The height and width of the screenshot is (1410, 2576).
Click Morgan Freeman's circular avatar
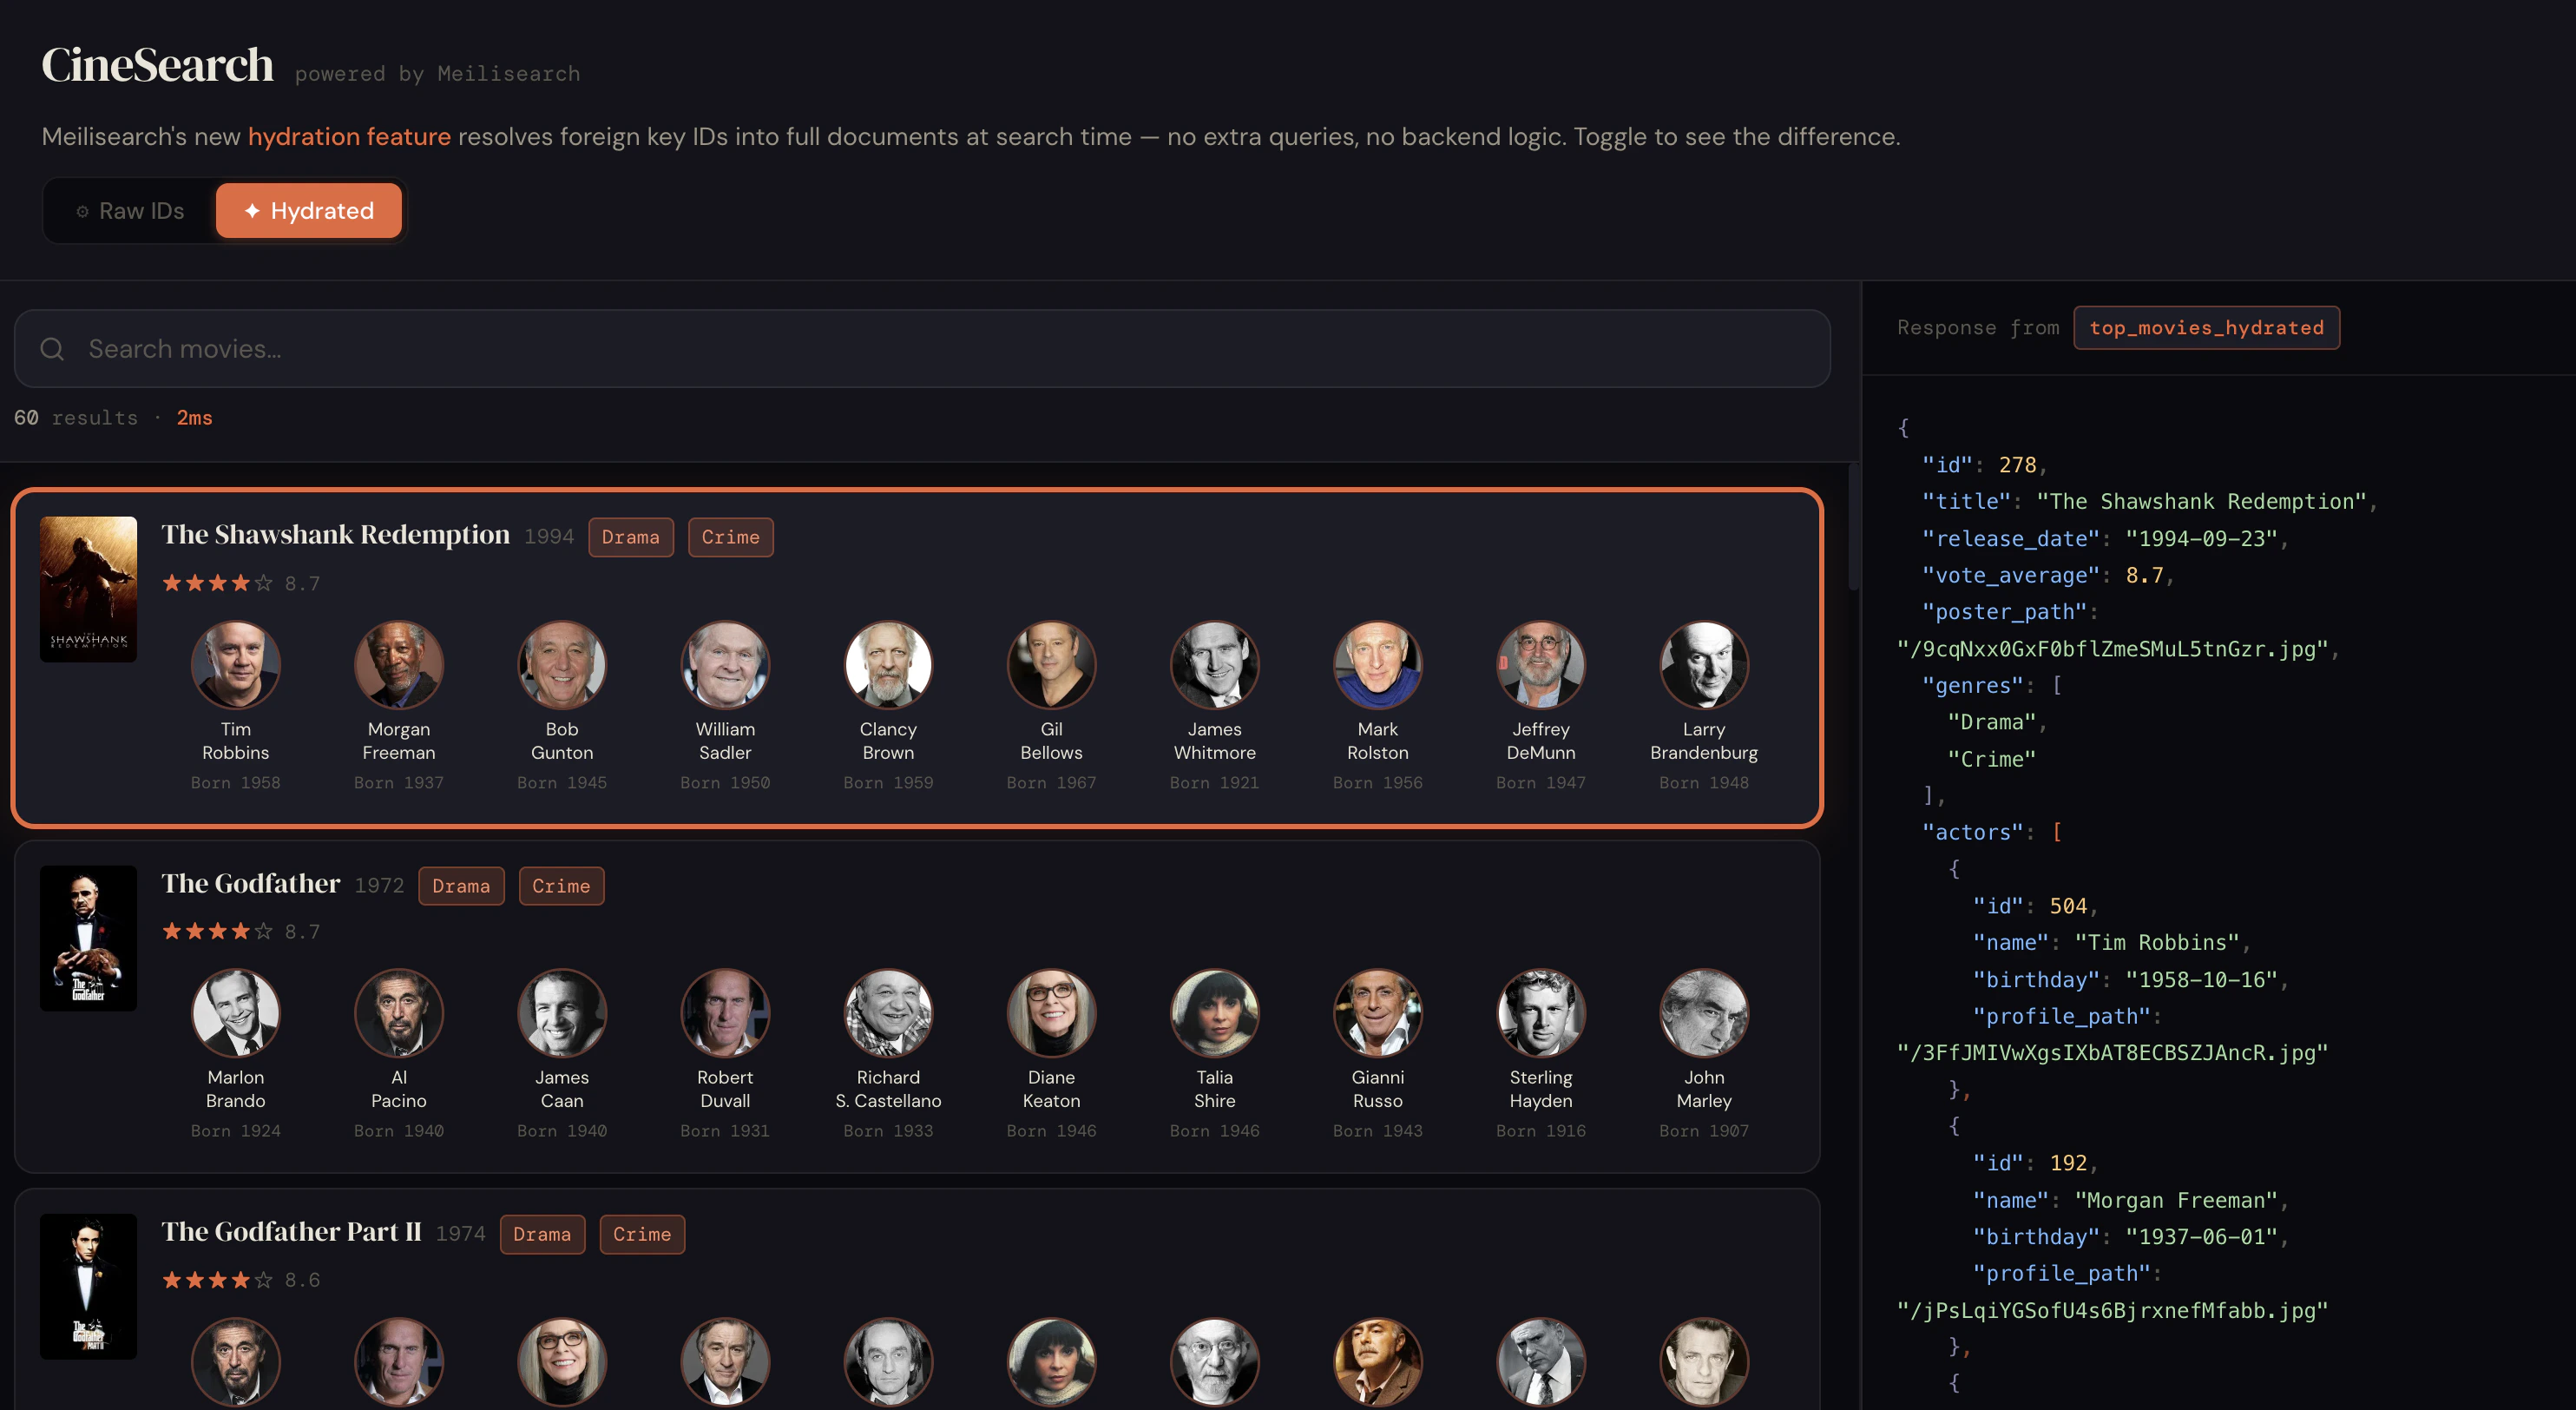click(399, 664)
